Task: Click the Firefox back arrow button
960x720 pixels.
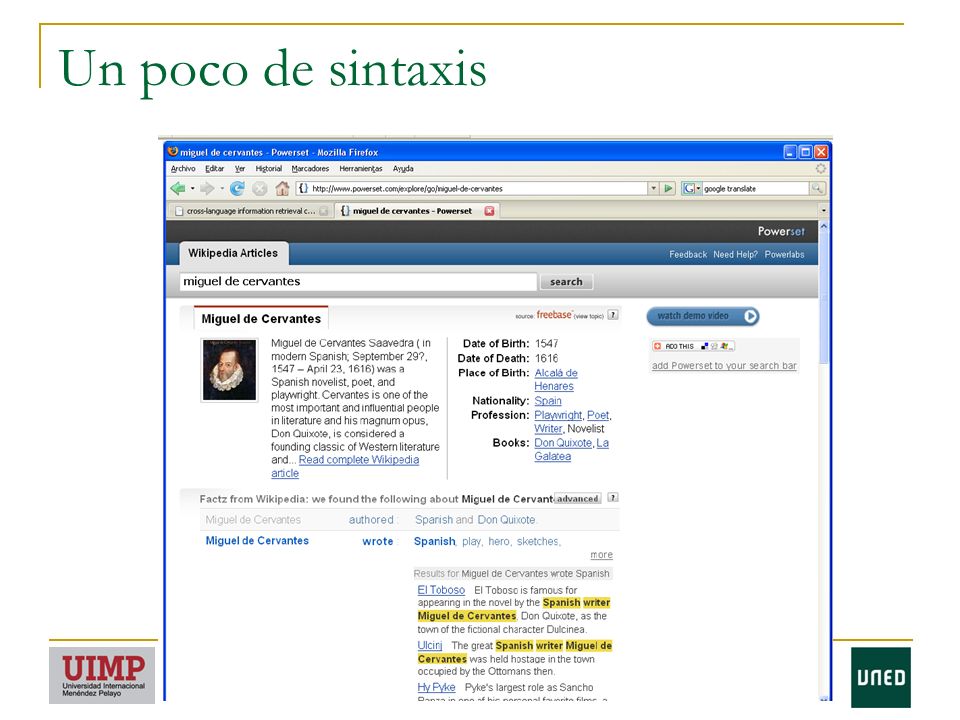Action: pyautogui.click(x=178, y=189)
